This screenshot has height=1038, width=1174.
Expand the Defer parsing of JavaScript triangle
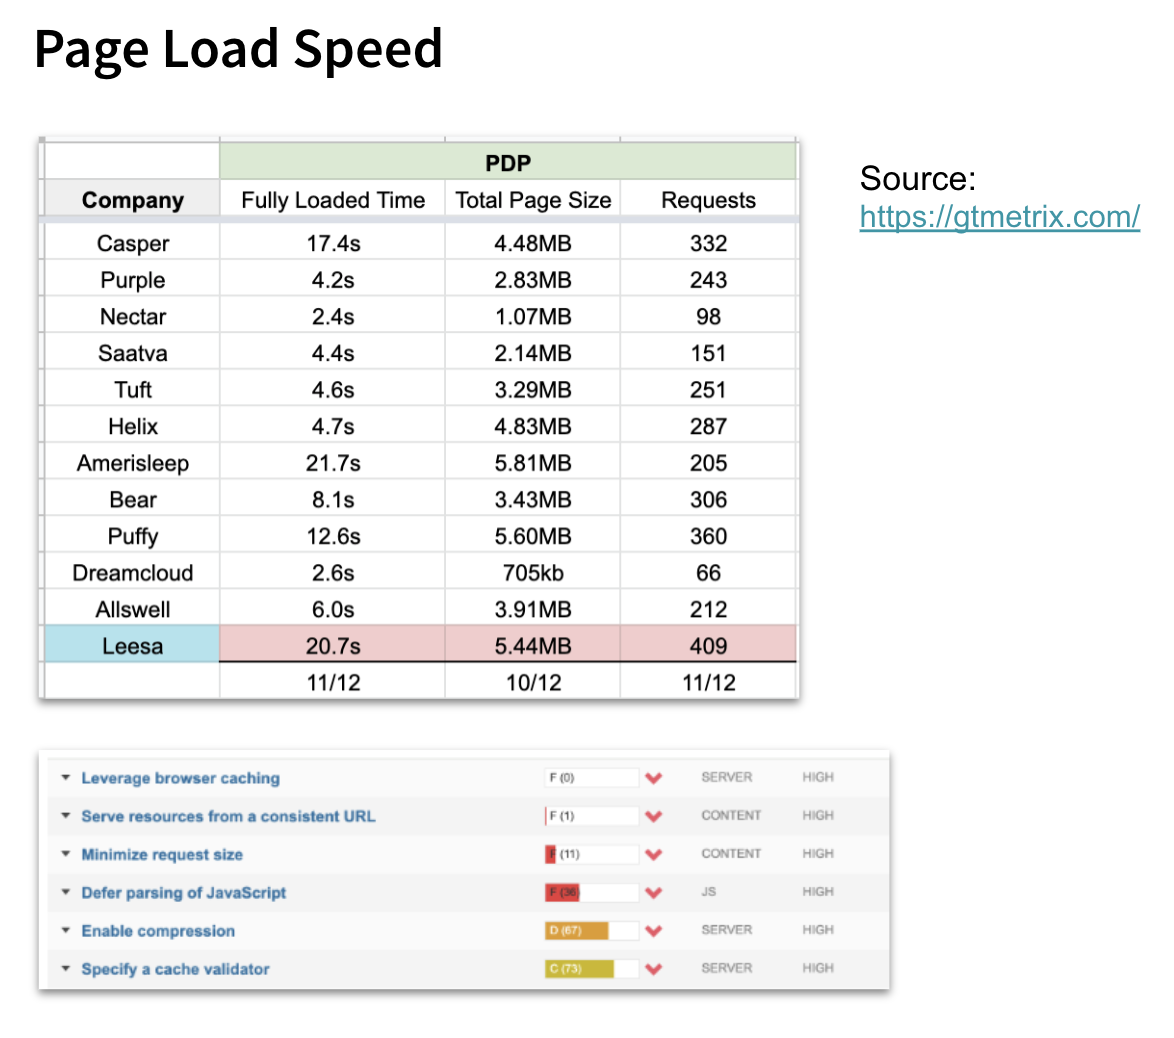pos(66,892)
